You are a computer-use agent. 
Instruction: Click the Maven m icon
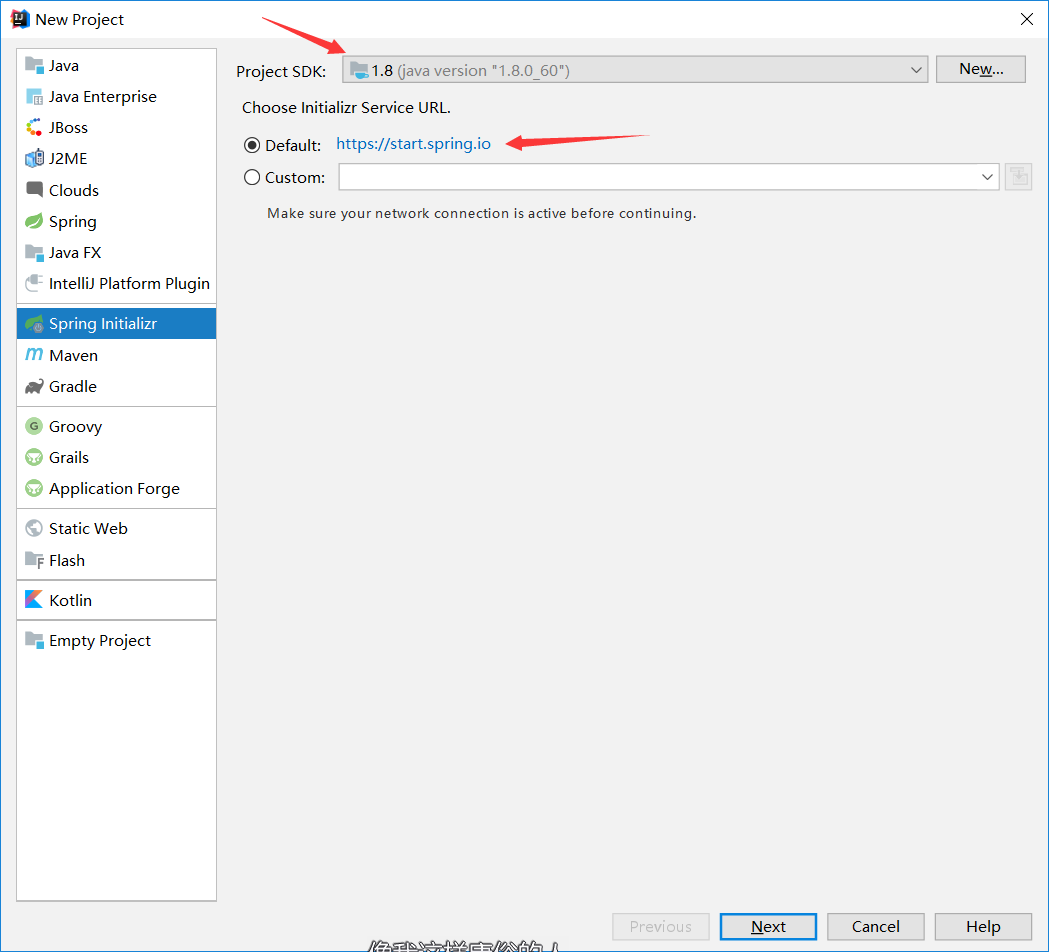coord(34,355)
